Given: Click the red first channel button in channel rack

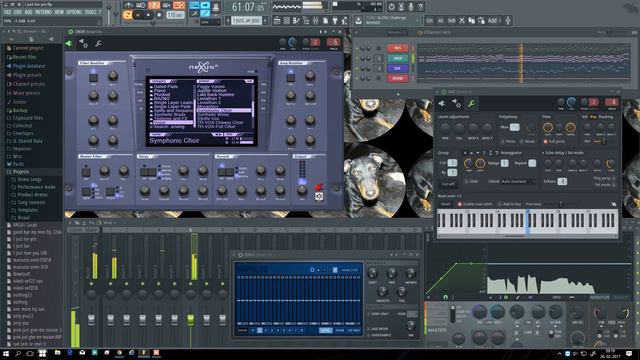Looking at the screenshot, I should 397,49.
